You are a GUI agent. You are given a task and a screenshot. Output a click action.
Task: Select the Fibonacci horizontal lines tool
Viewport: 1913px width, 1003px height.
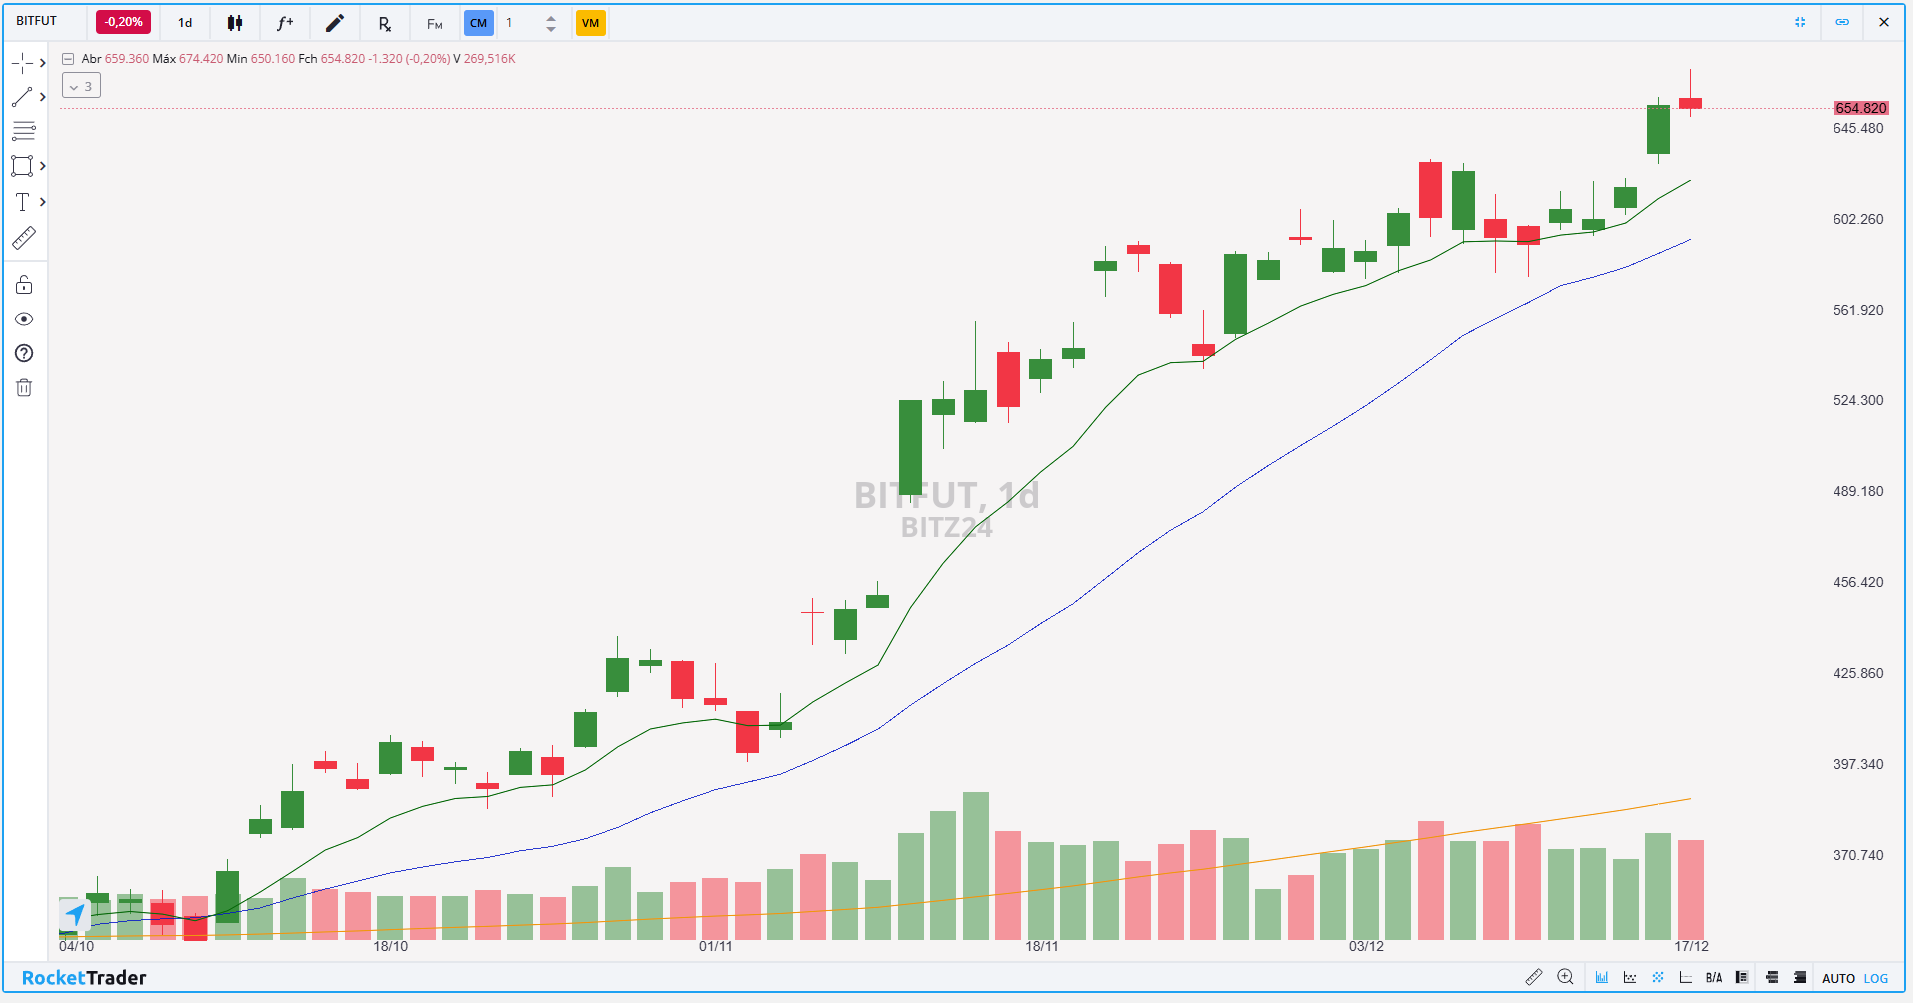point(24,131)
